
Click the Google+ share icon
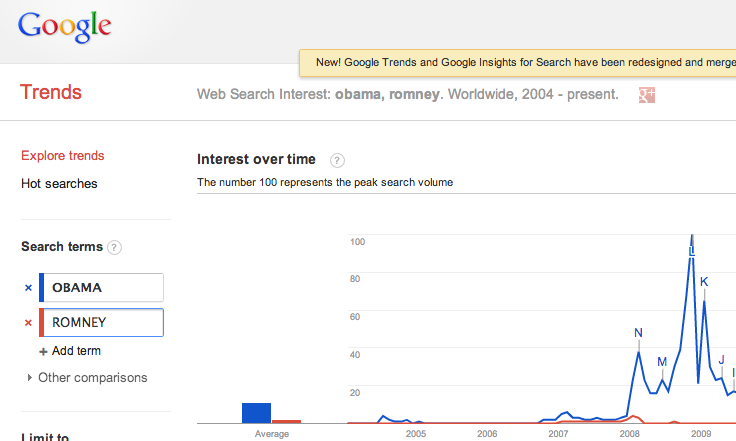(x=647, y=95)
